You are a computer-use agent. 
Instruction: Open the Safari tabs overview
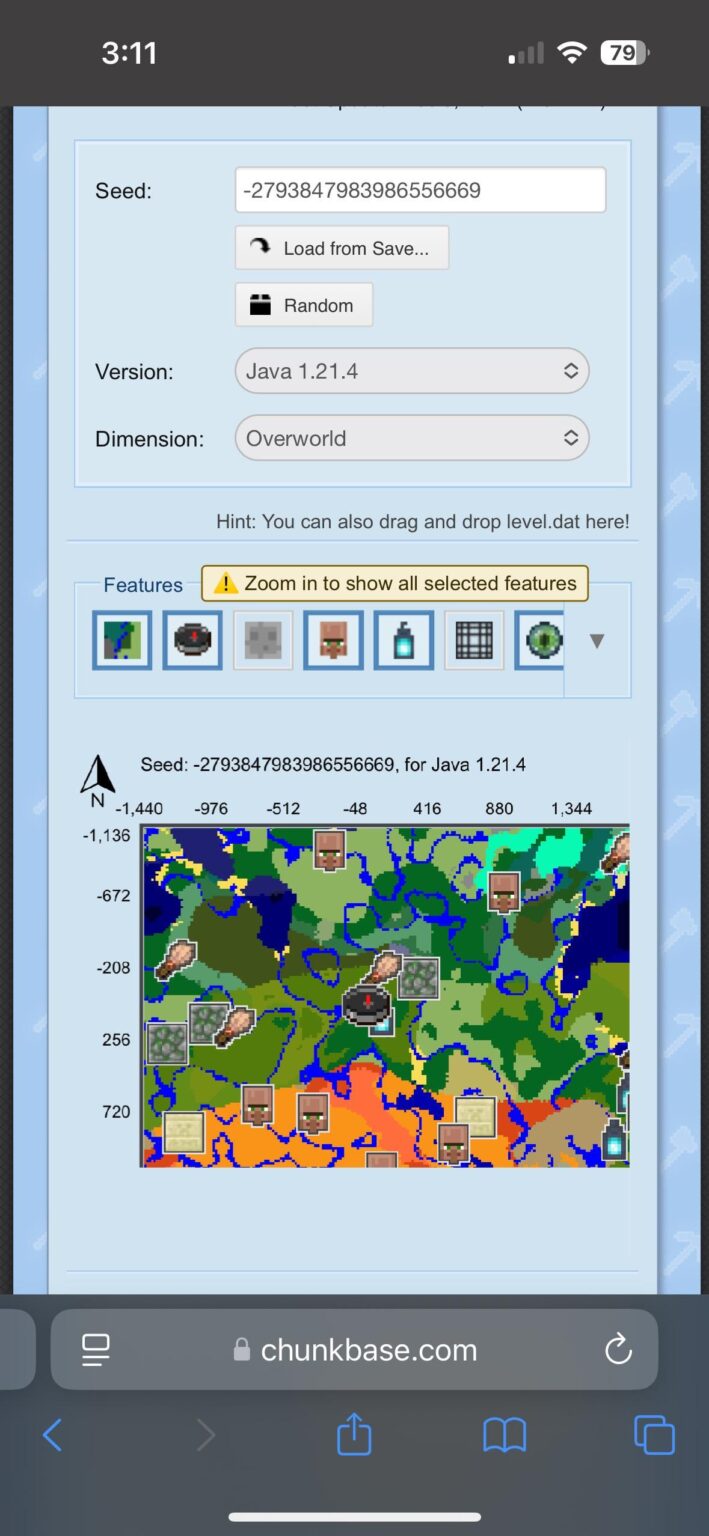tap(655, 1436)
